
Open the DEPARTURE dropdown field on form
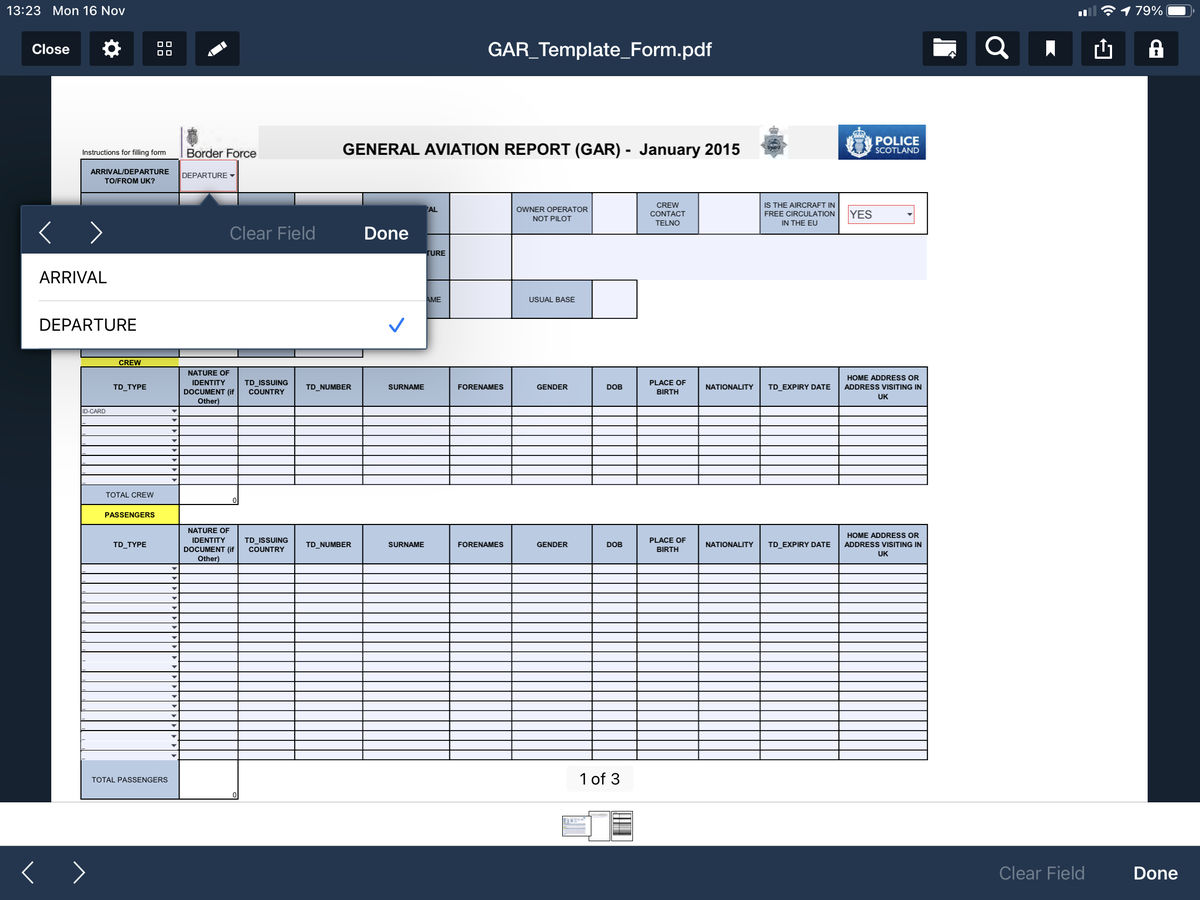click(x=209, y=176)
